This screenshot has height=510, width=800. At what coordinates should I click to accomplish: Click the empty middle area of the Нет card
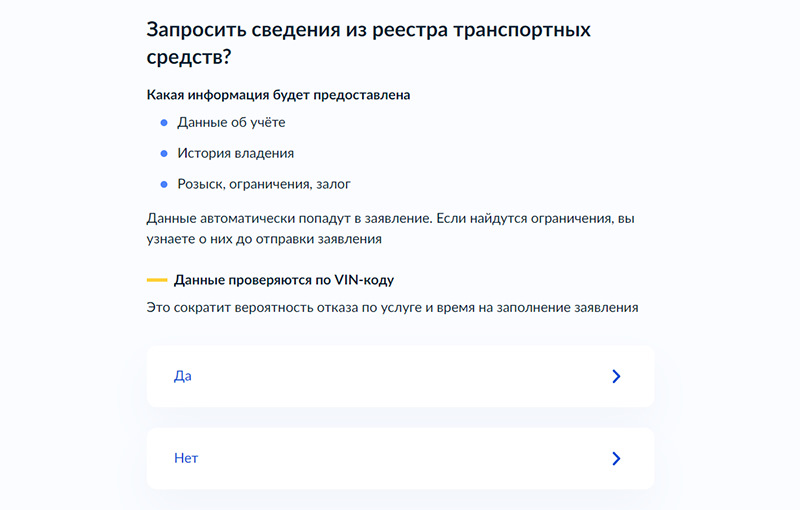pos(400,458)
